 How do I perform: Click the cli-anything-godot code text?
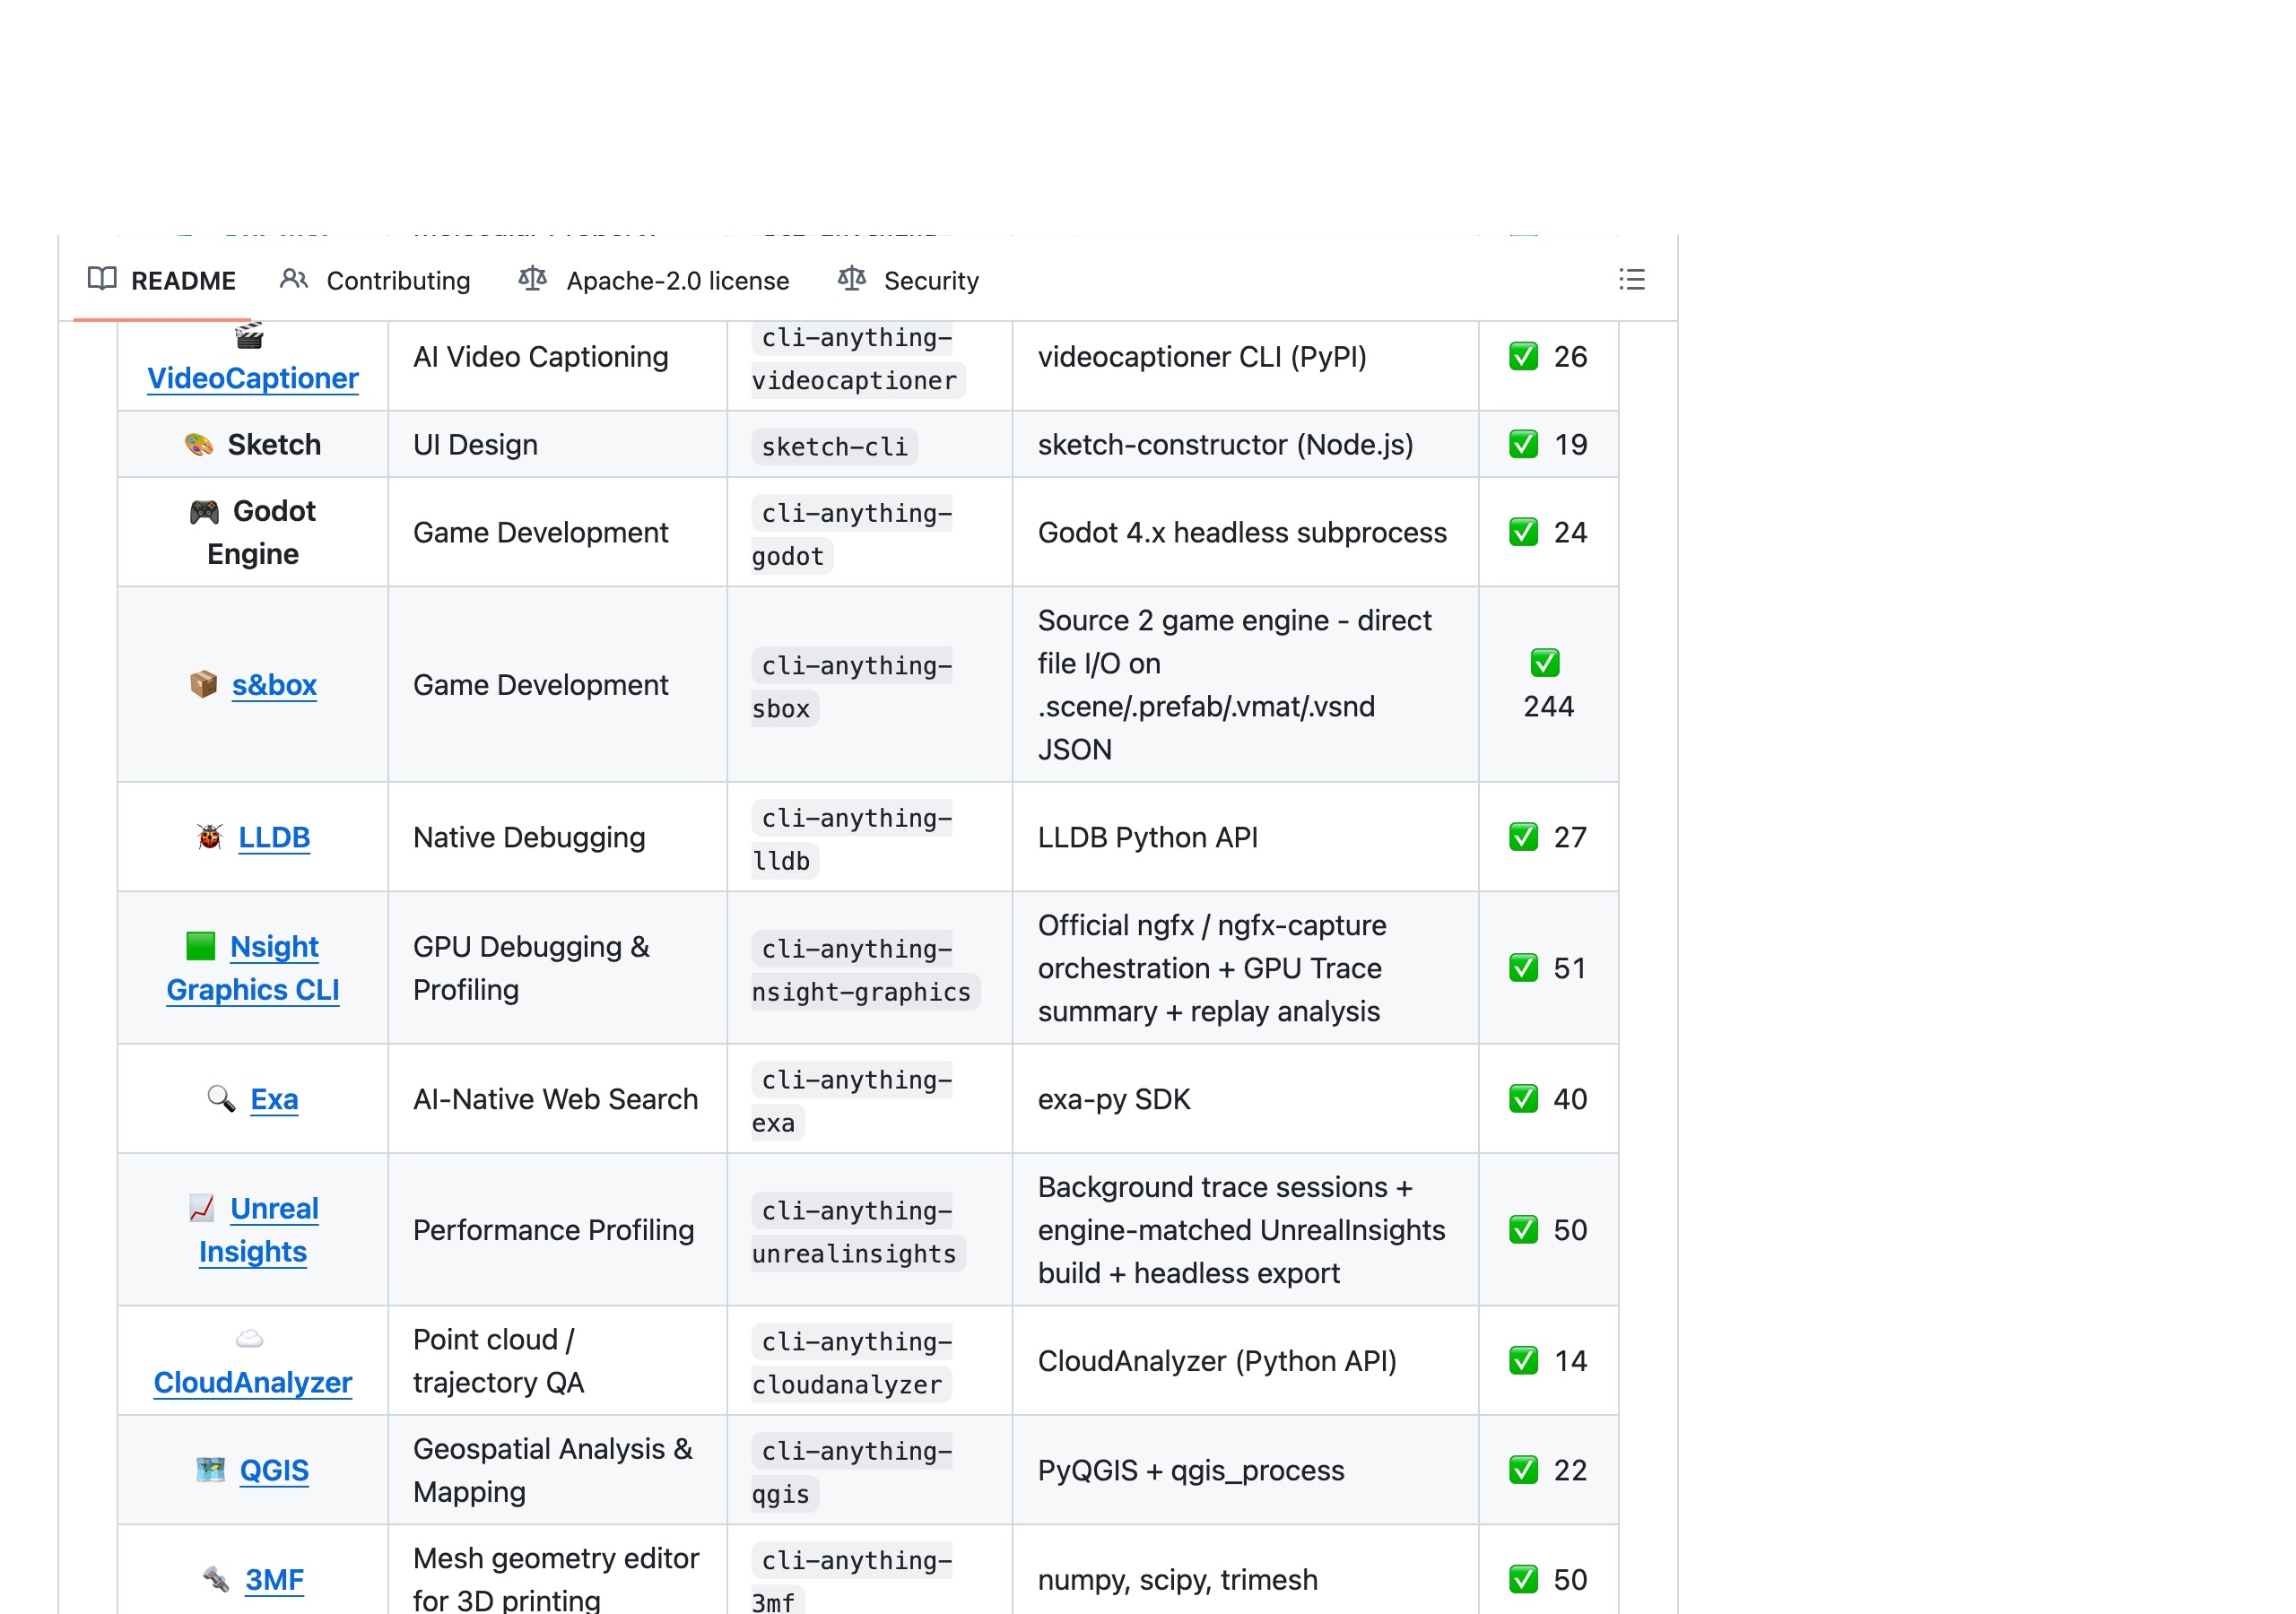pyautogui.click(x=852, y=534)
